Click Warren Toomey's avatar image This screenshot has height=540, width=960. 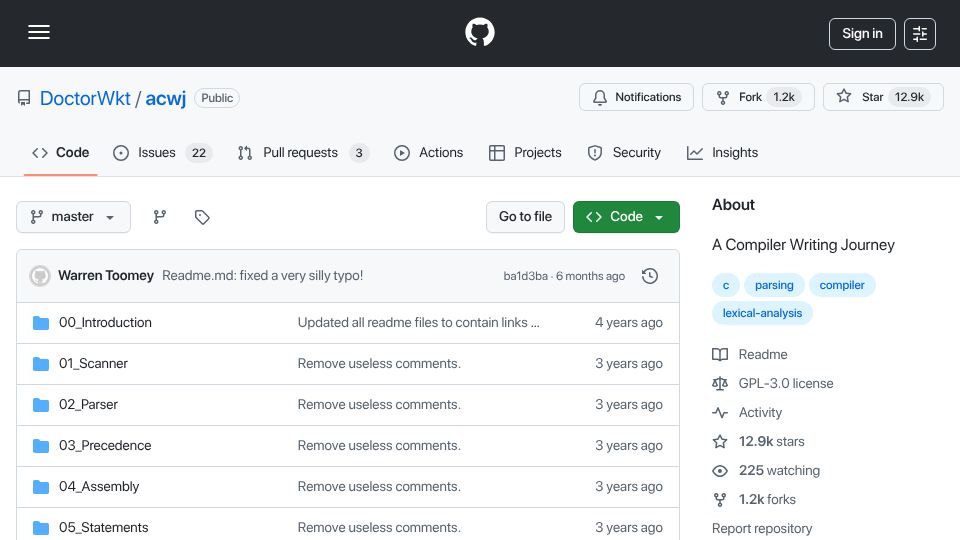[40, 276]
